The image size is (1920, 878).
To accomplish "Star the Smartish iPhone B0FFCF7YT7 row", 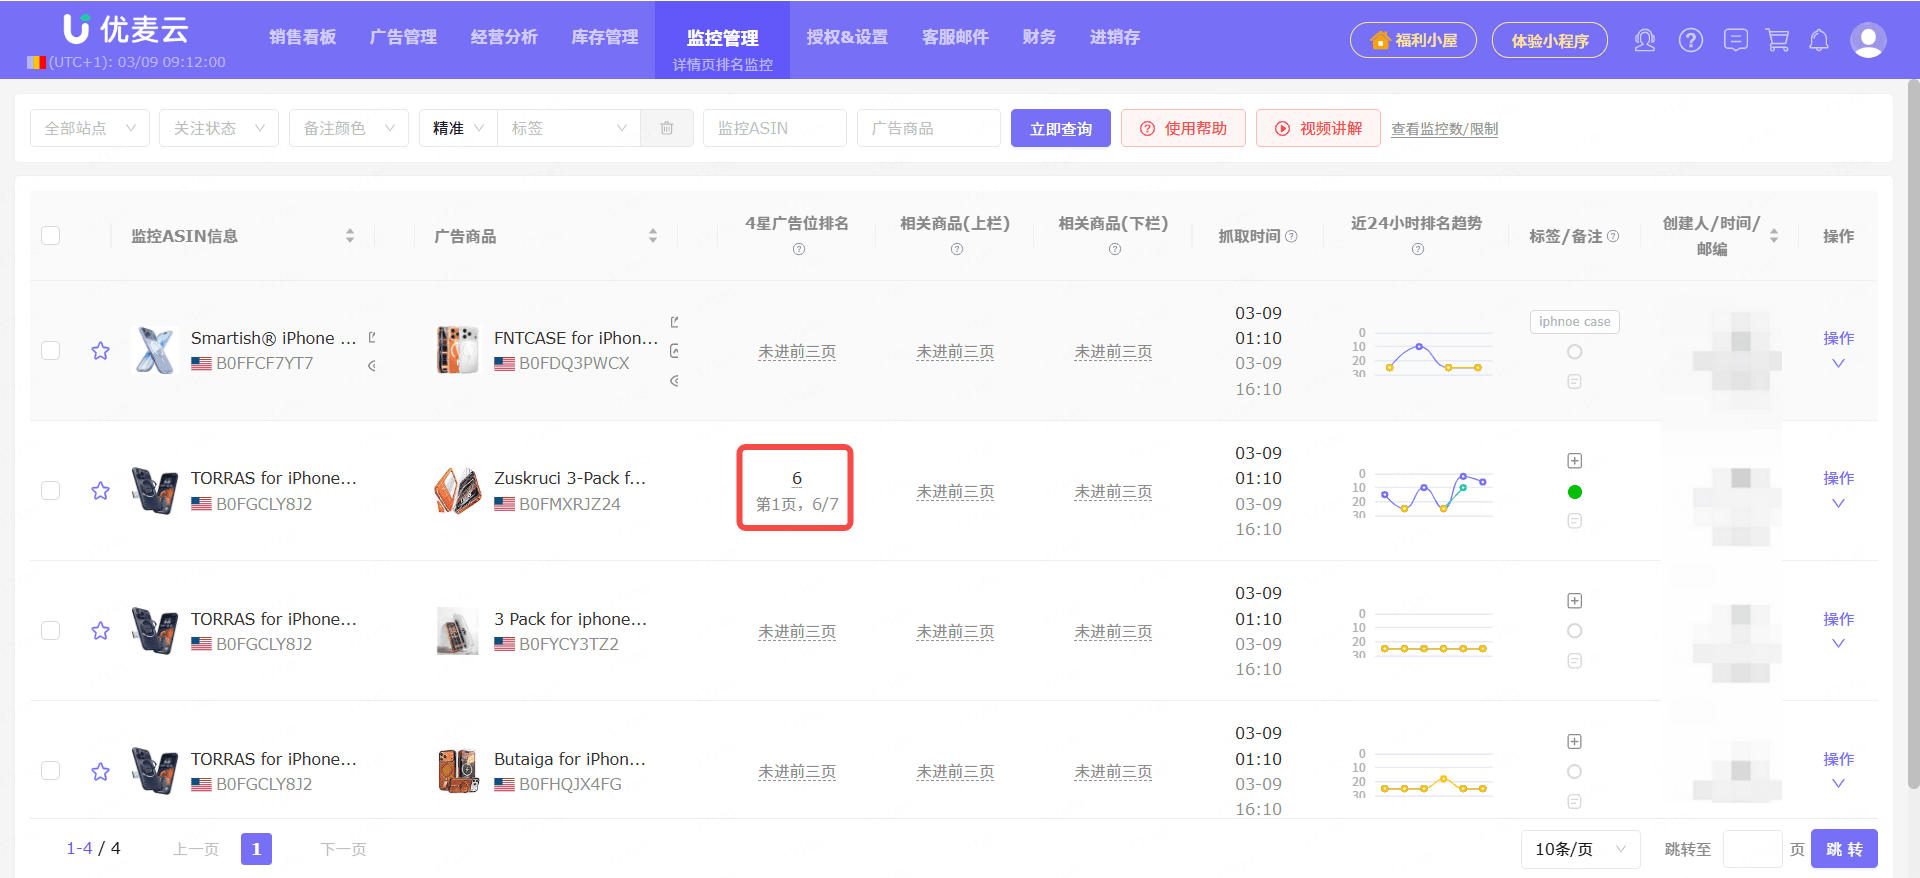I will pyautogui.click(x=100, y=351).
